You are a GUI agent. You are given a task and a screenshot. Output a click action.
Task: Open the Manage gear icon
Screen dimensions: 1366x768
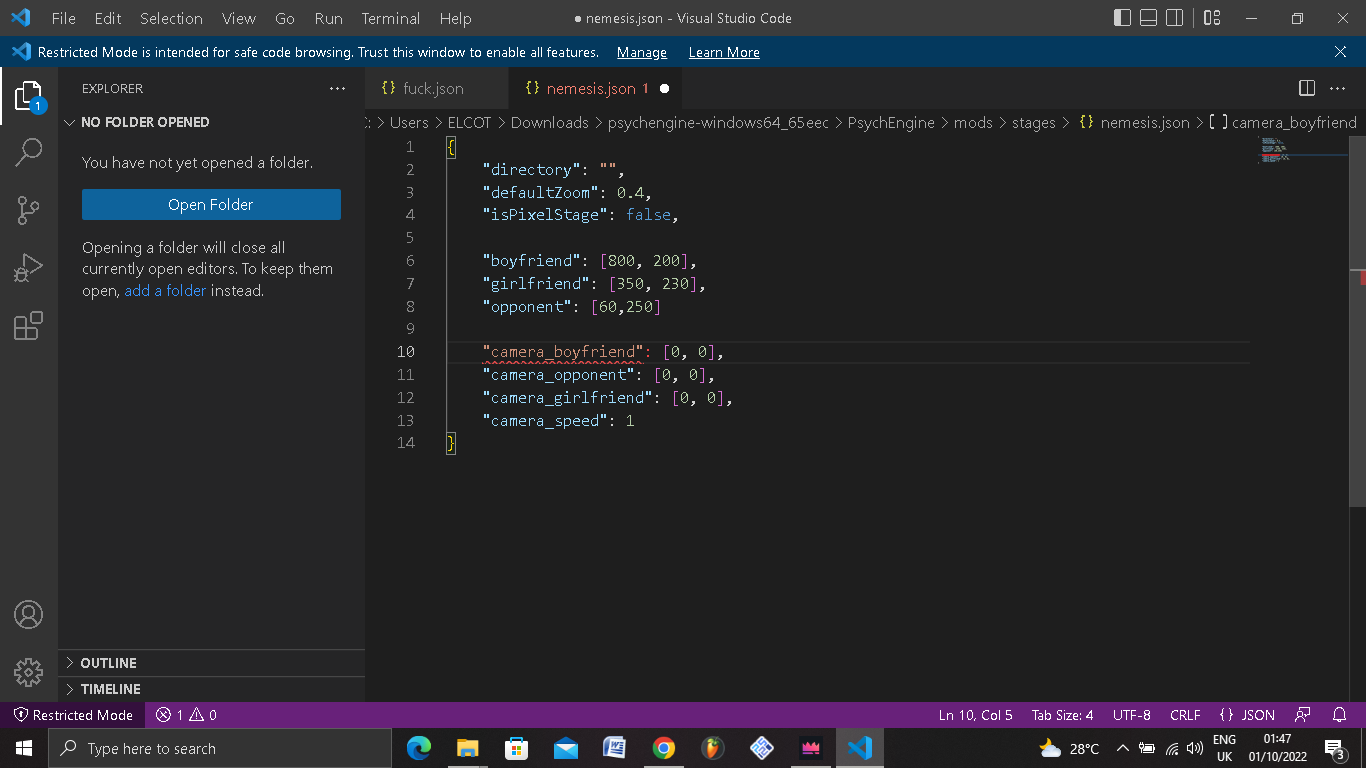[x=29, y=672]
